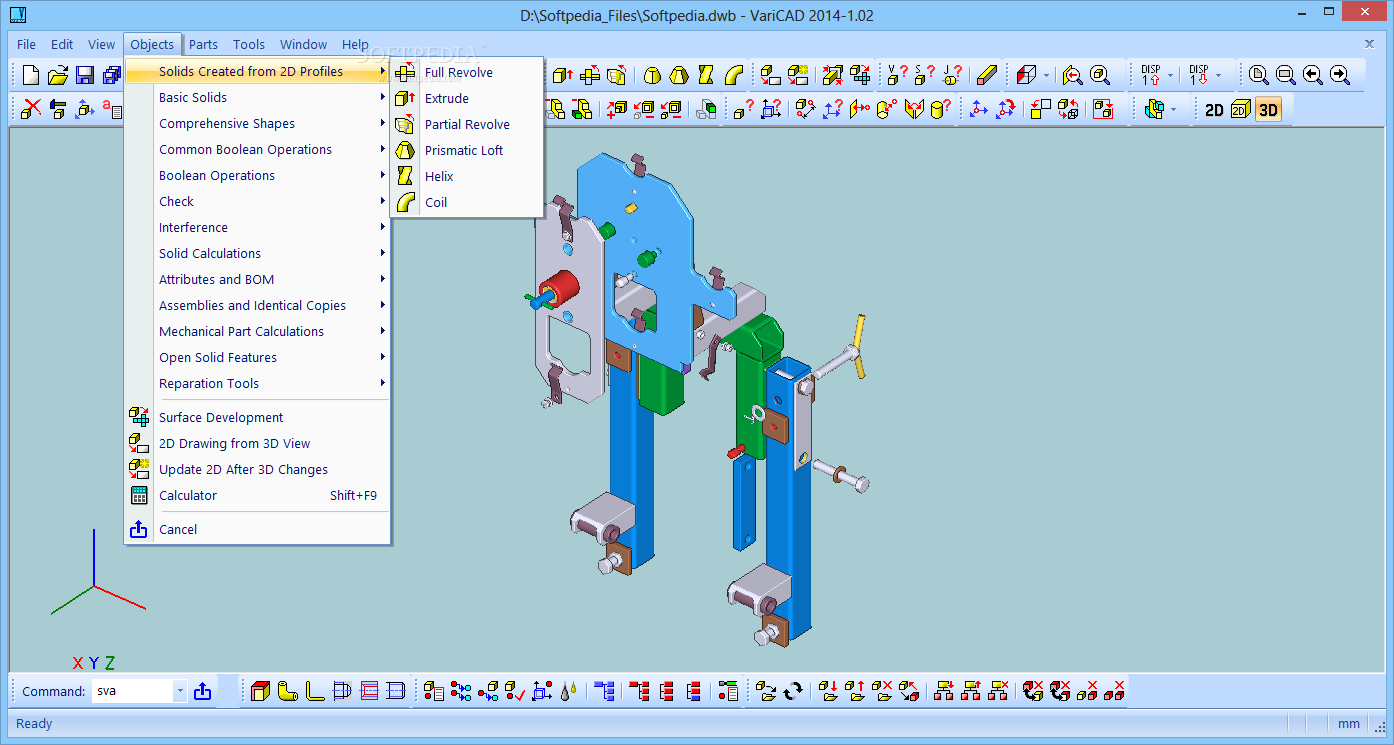
Task: Save the drawing with the floppy icon
Action: click(x=85, y=75)
